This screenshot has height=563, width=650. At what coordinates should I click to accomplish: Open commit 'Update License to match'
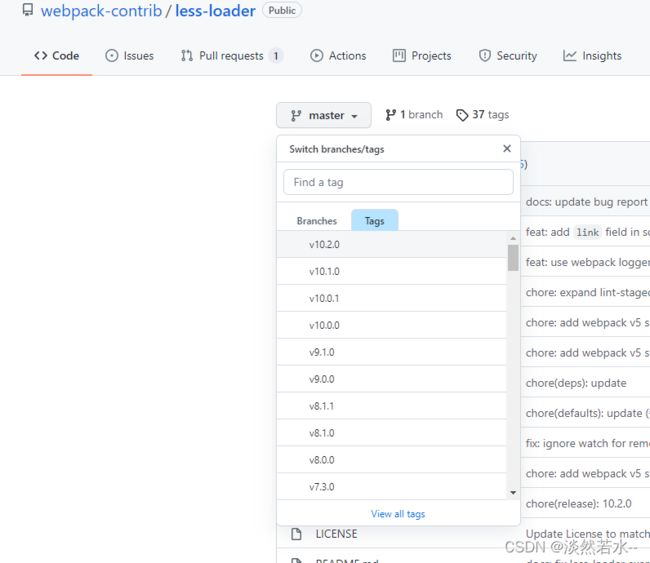(x=587, y=534)
